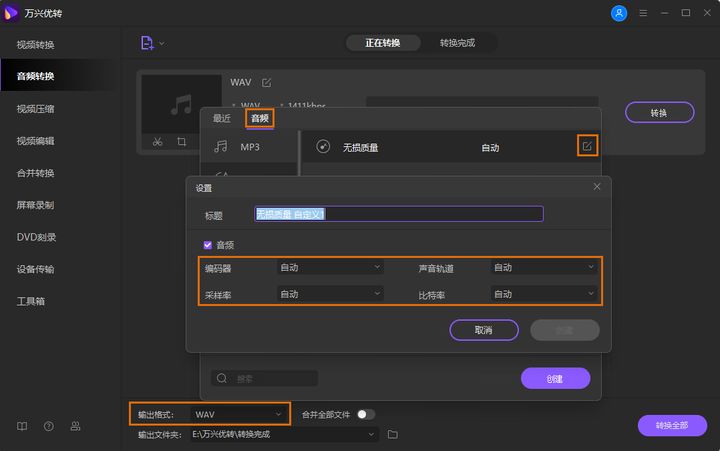
Task: Open the output folder icon
Action: (393, 434)
